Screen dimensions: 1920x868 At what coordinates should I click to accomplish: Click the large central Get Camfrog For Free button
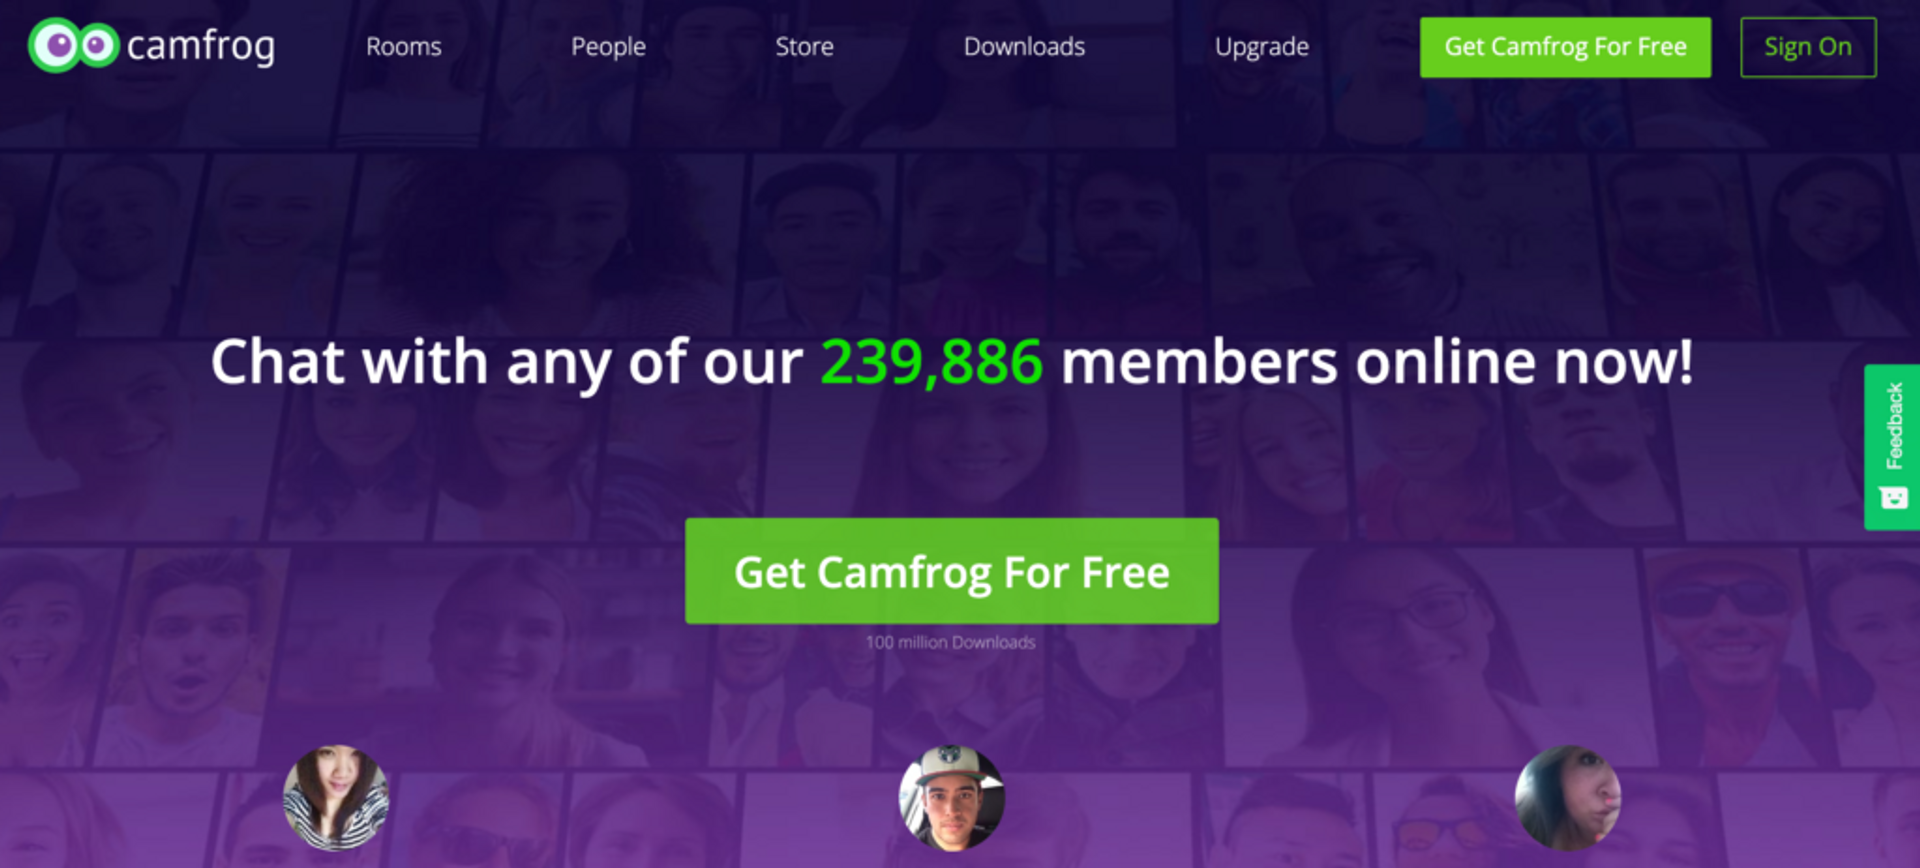point(952,571)
